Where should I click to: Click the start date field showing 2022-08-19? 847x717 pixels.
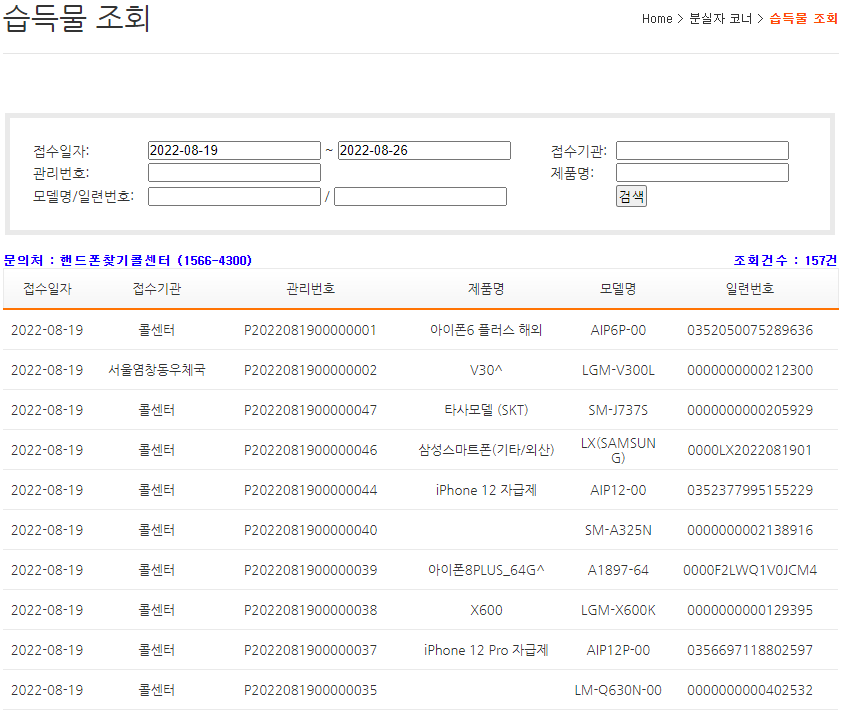click(x=234, y=150)
